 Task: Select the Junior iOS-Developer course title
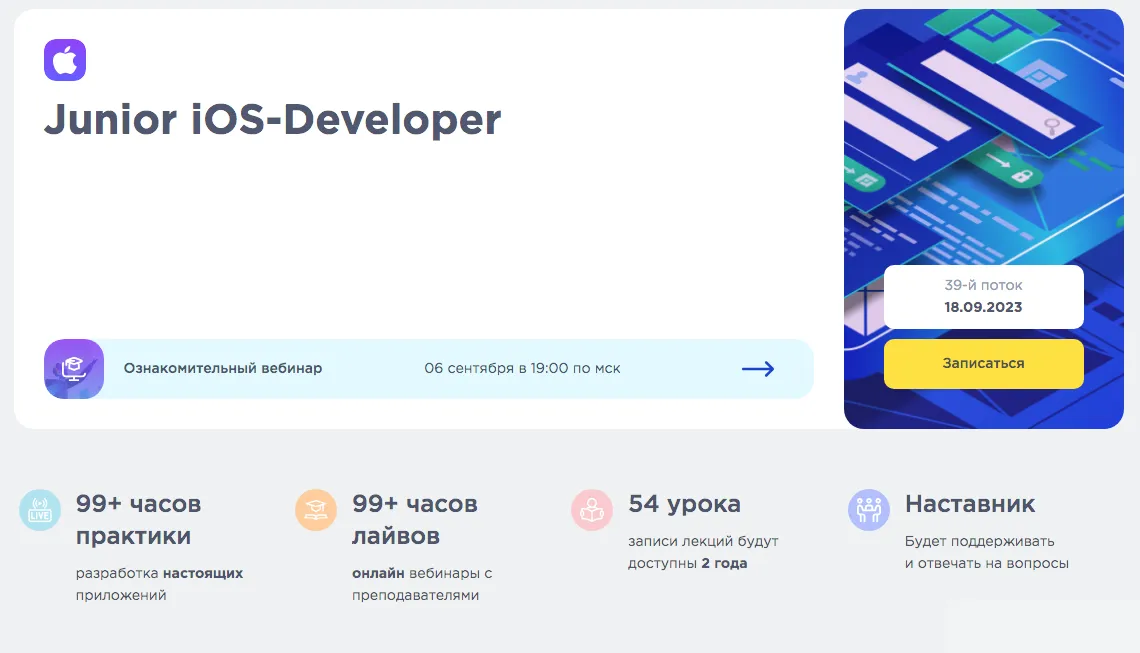pos(272,120)
